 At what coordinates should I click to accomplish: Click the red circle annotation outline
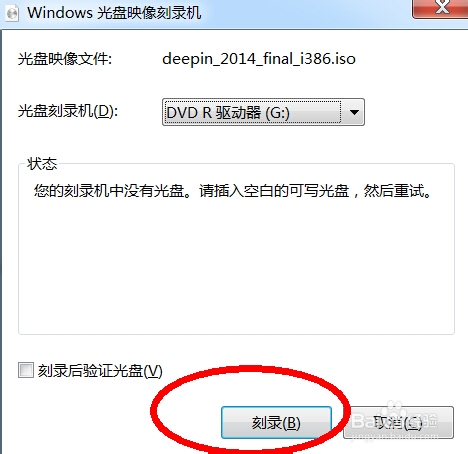click(154, 412)
